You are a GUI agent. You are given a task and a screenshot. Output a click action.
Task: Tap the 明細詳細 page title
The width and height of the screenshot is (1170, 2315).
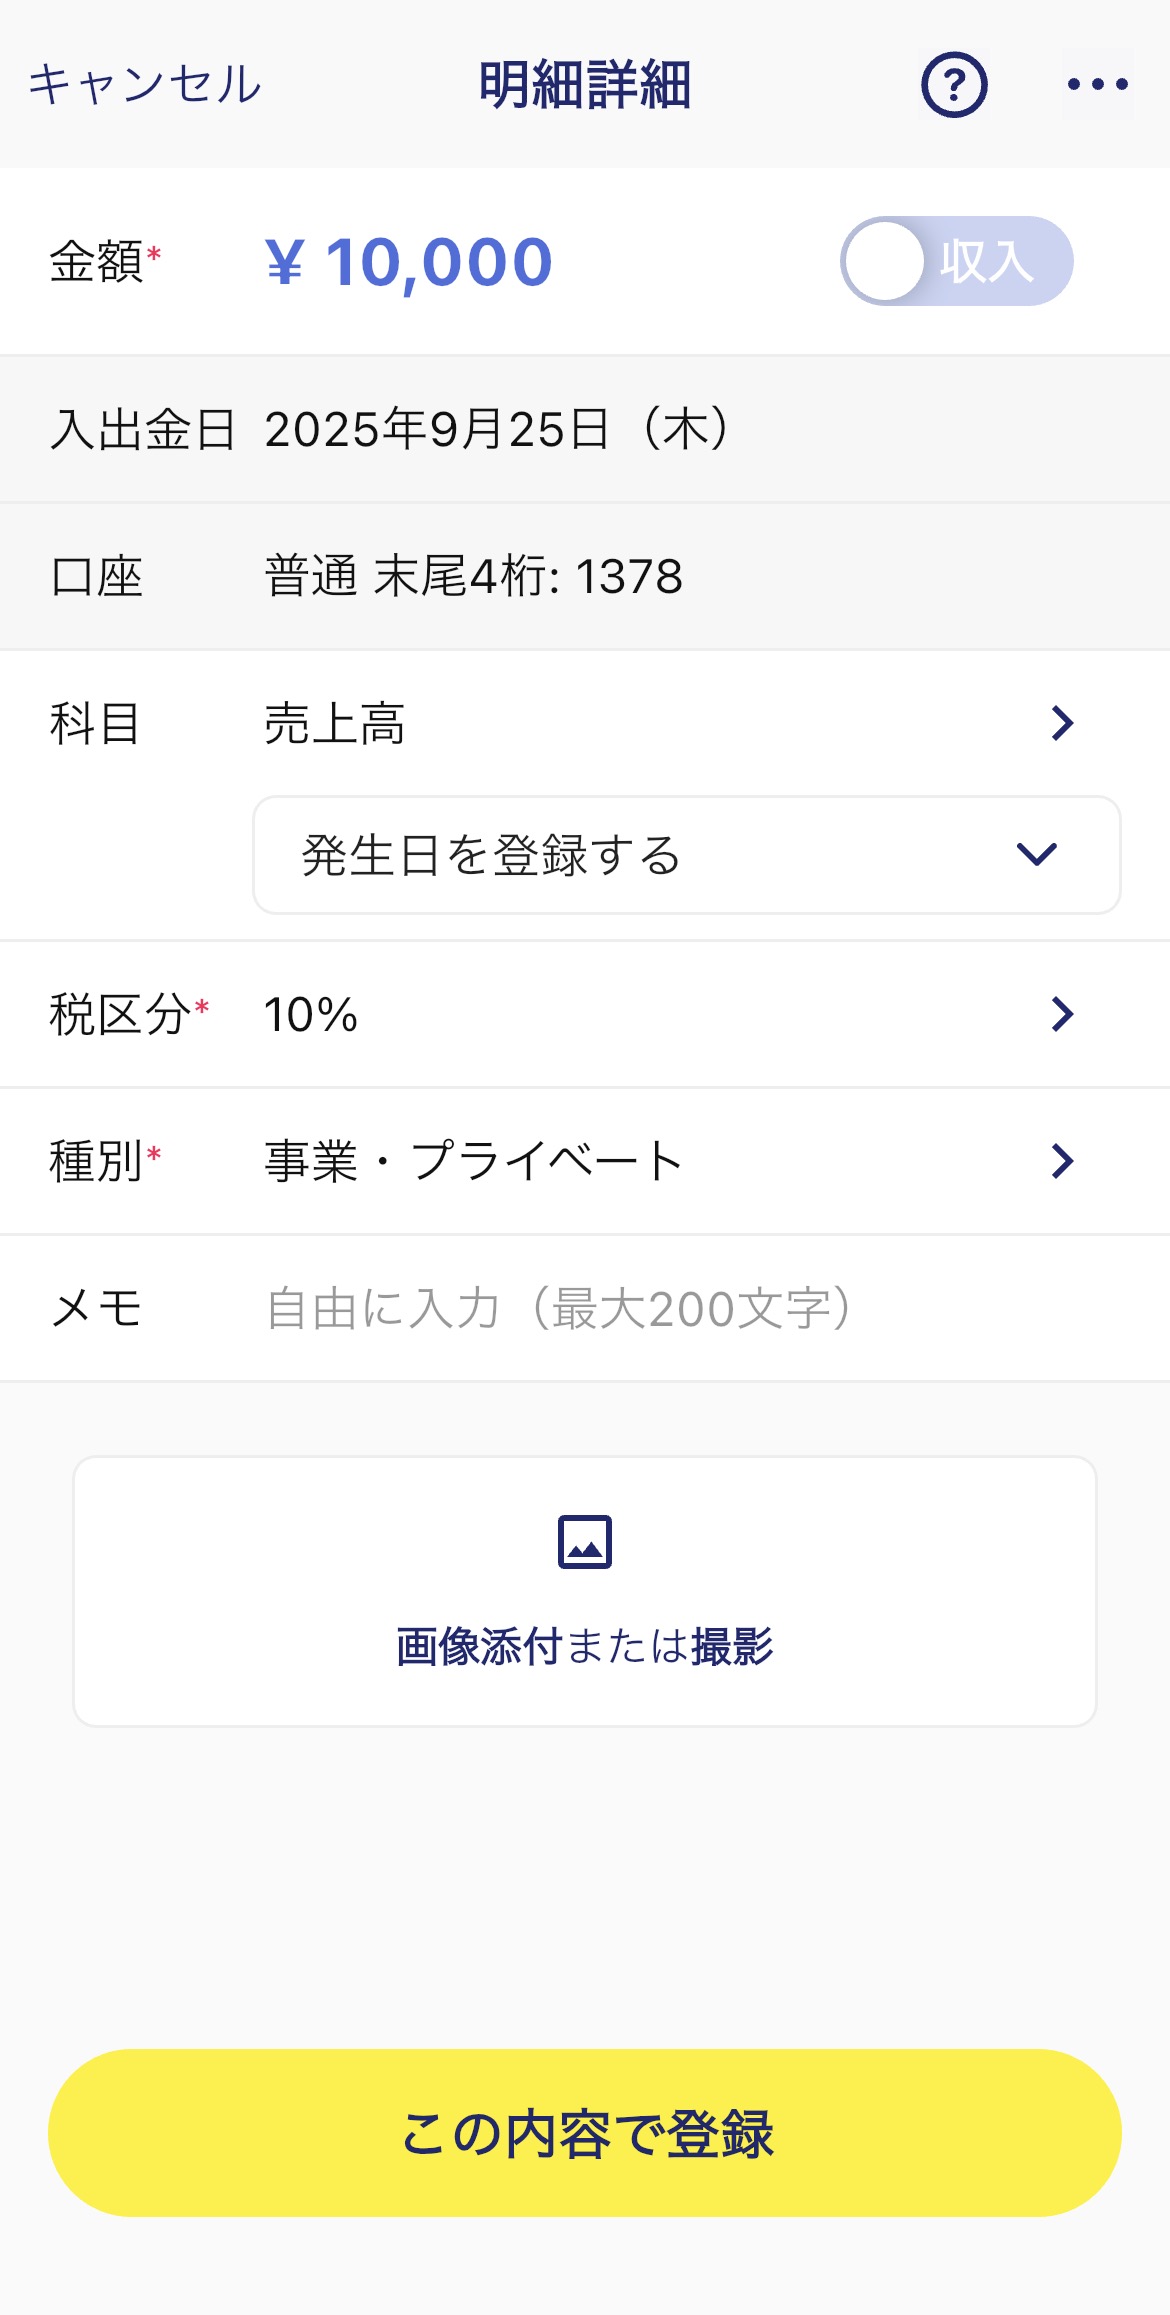click(x=585, y=85)
